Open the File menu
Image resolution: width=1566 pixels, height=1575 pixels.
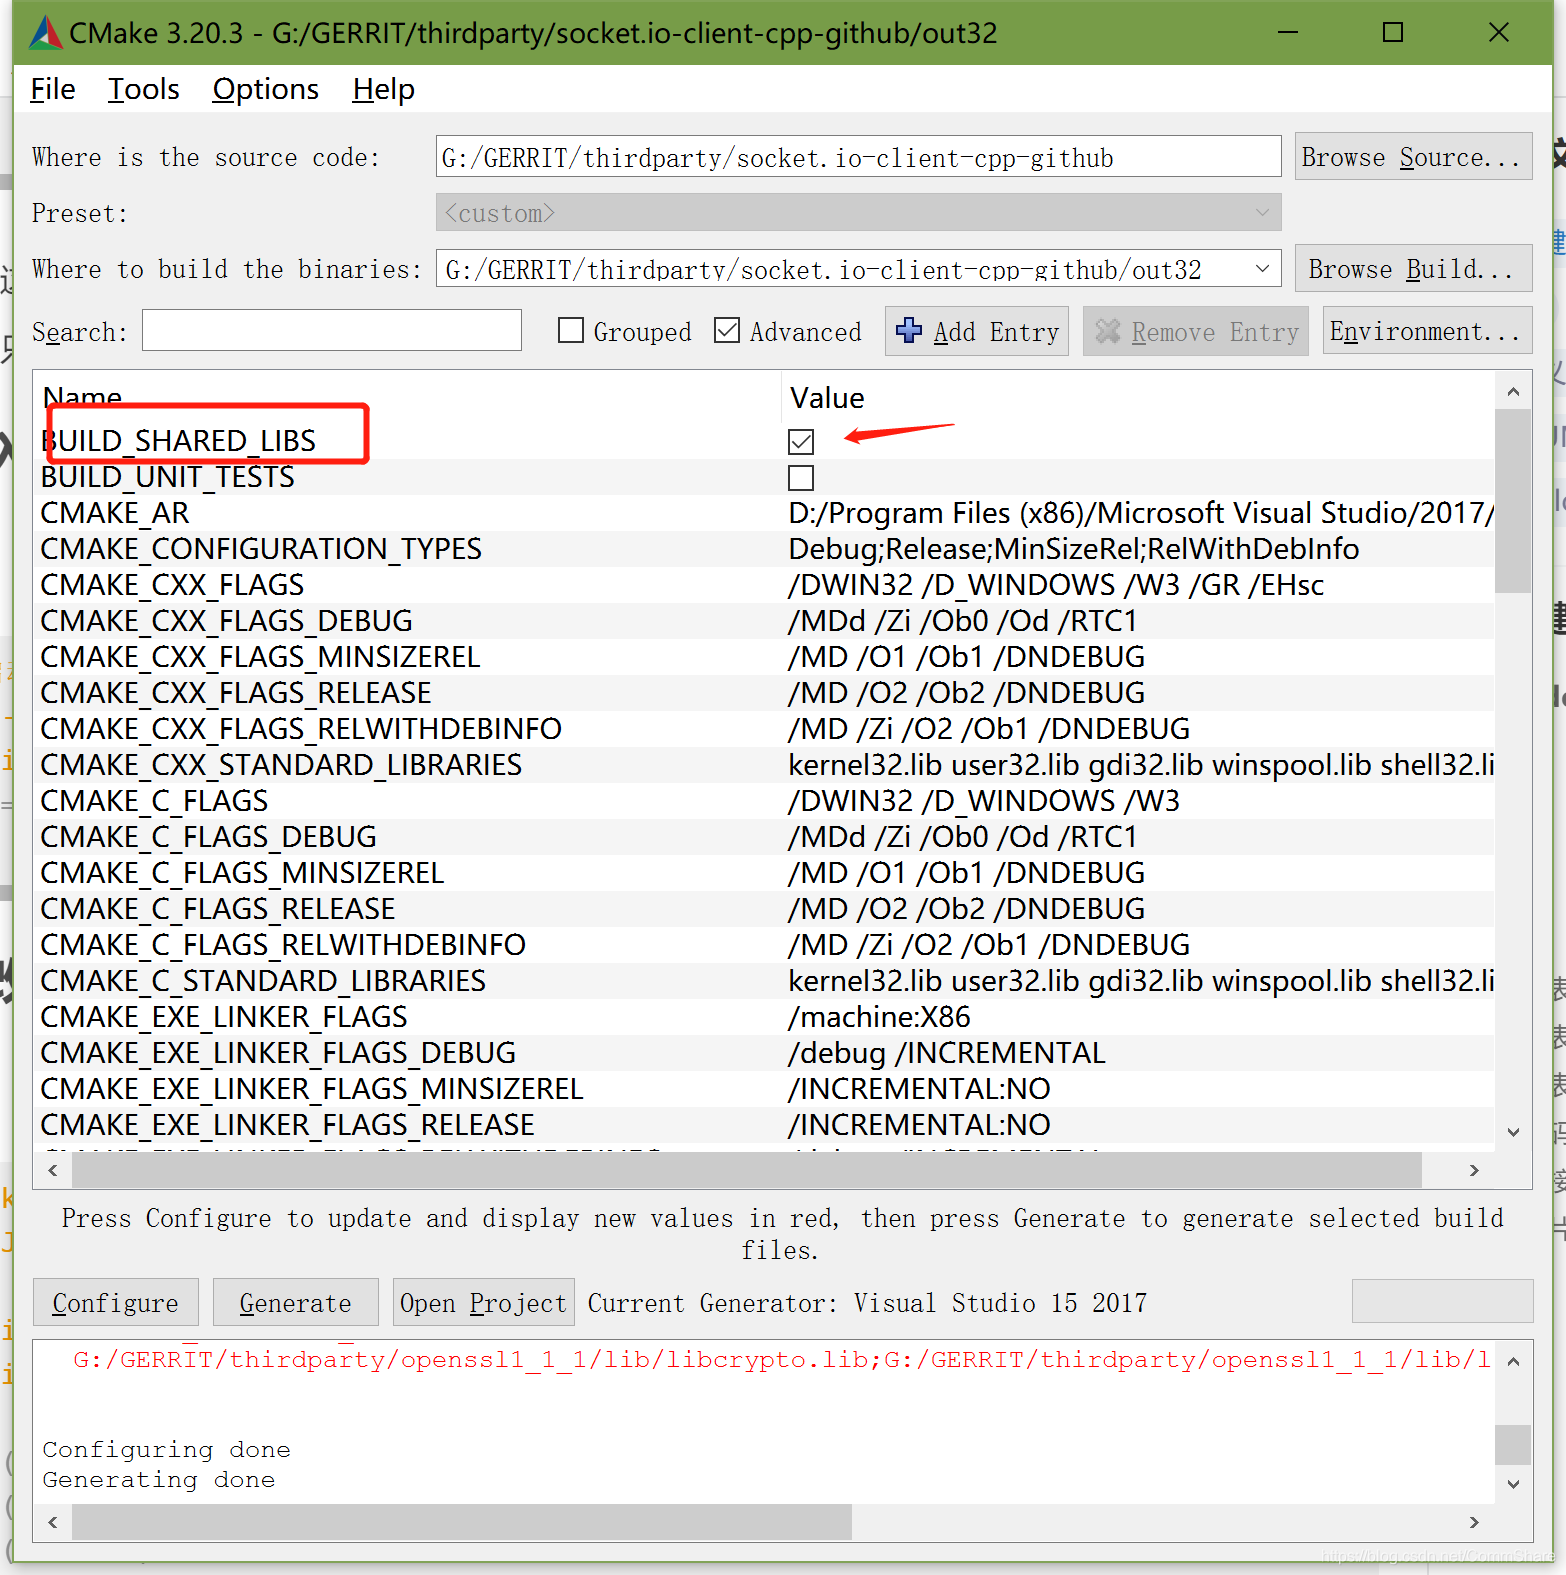point(52,89)
